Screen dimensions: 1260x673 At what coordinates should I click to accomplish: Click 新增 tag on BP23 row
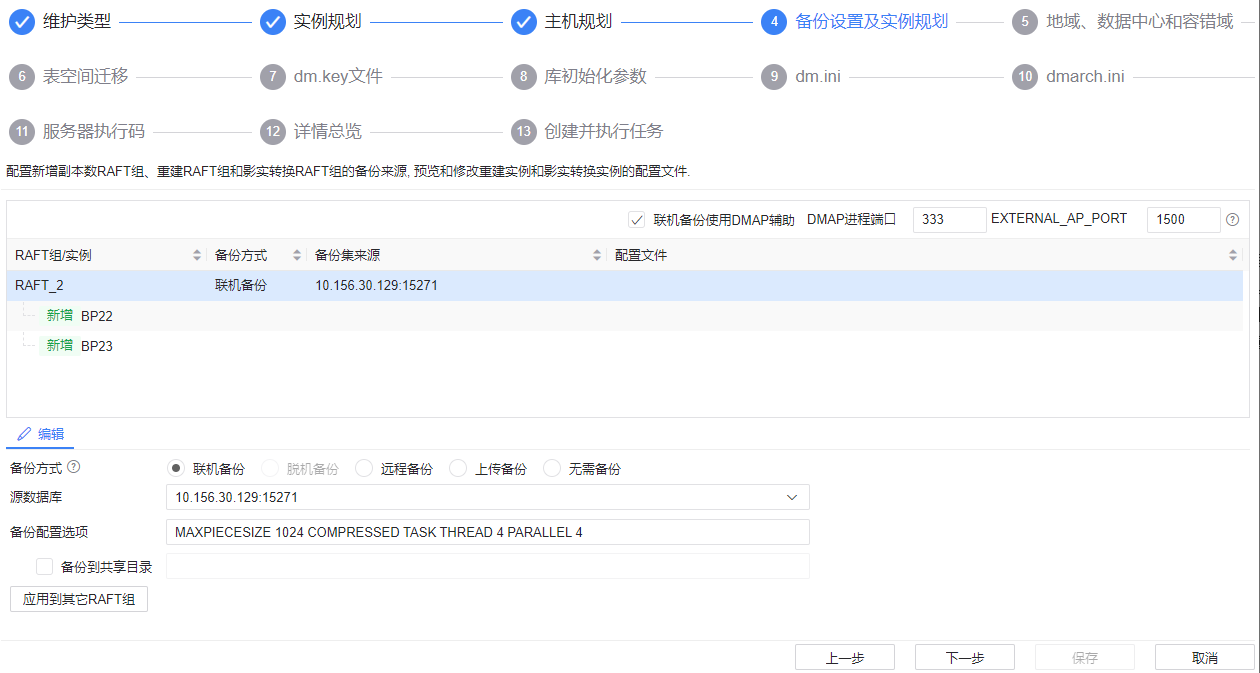tap(59, 345)
